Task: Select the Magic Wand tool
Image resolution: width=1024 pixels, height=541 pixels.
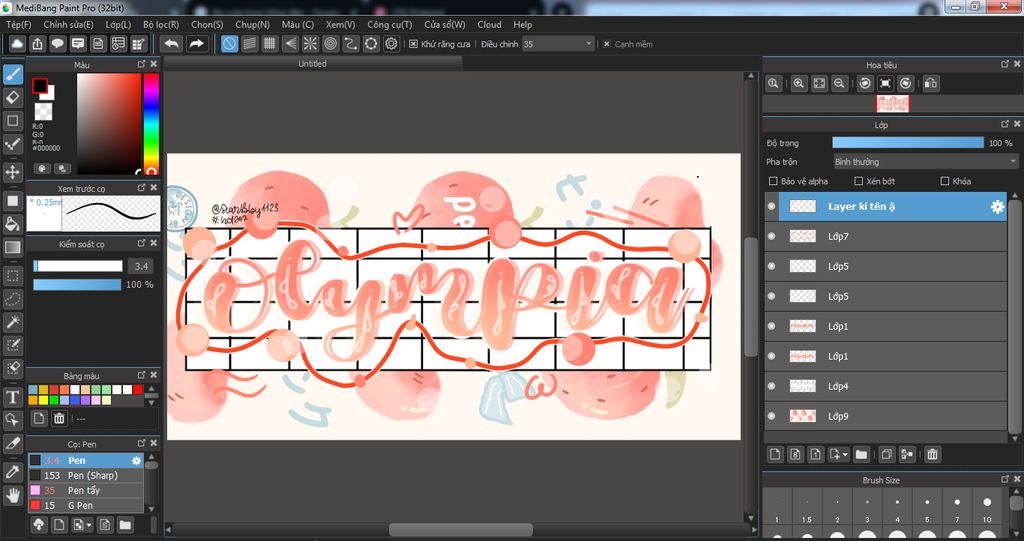Action: coord(12,322)
